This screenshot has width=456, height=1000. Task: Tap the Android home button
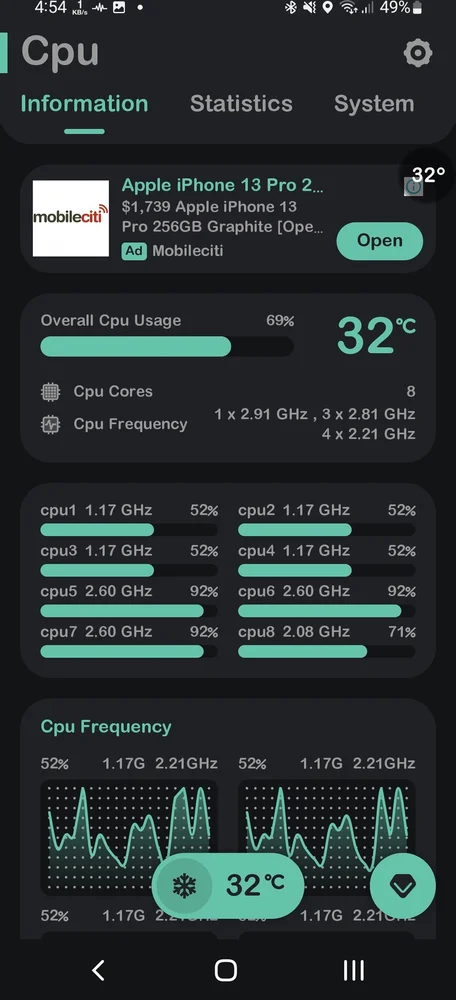click(x=226, y=970)
